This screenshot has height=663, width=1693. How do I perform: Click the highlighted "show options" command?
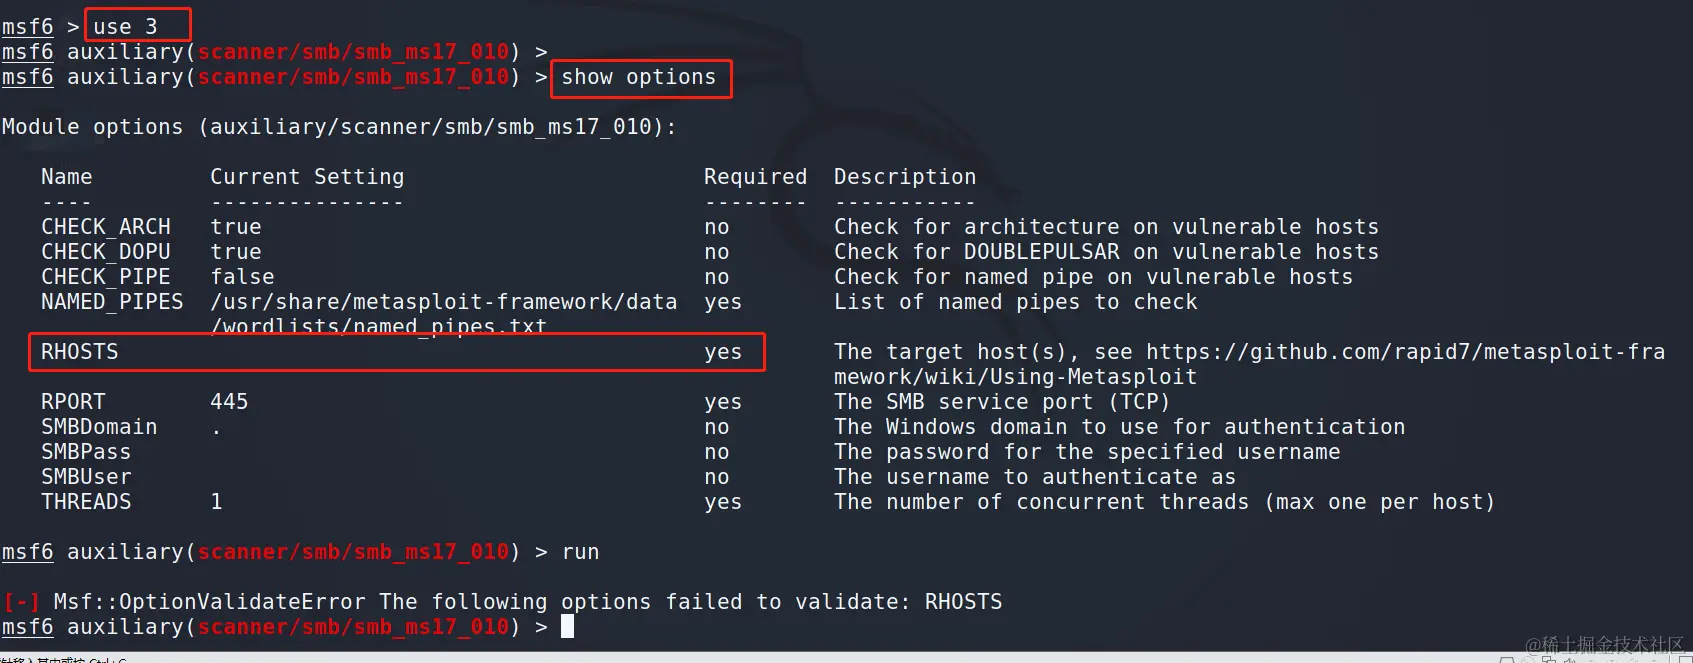point(639,78)
